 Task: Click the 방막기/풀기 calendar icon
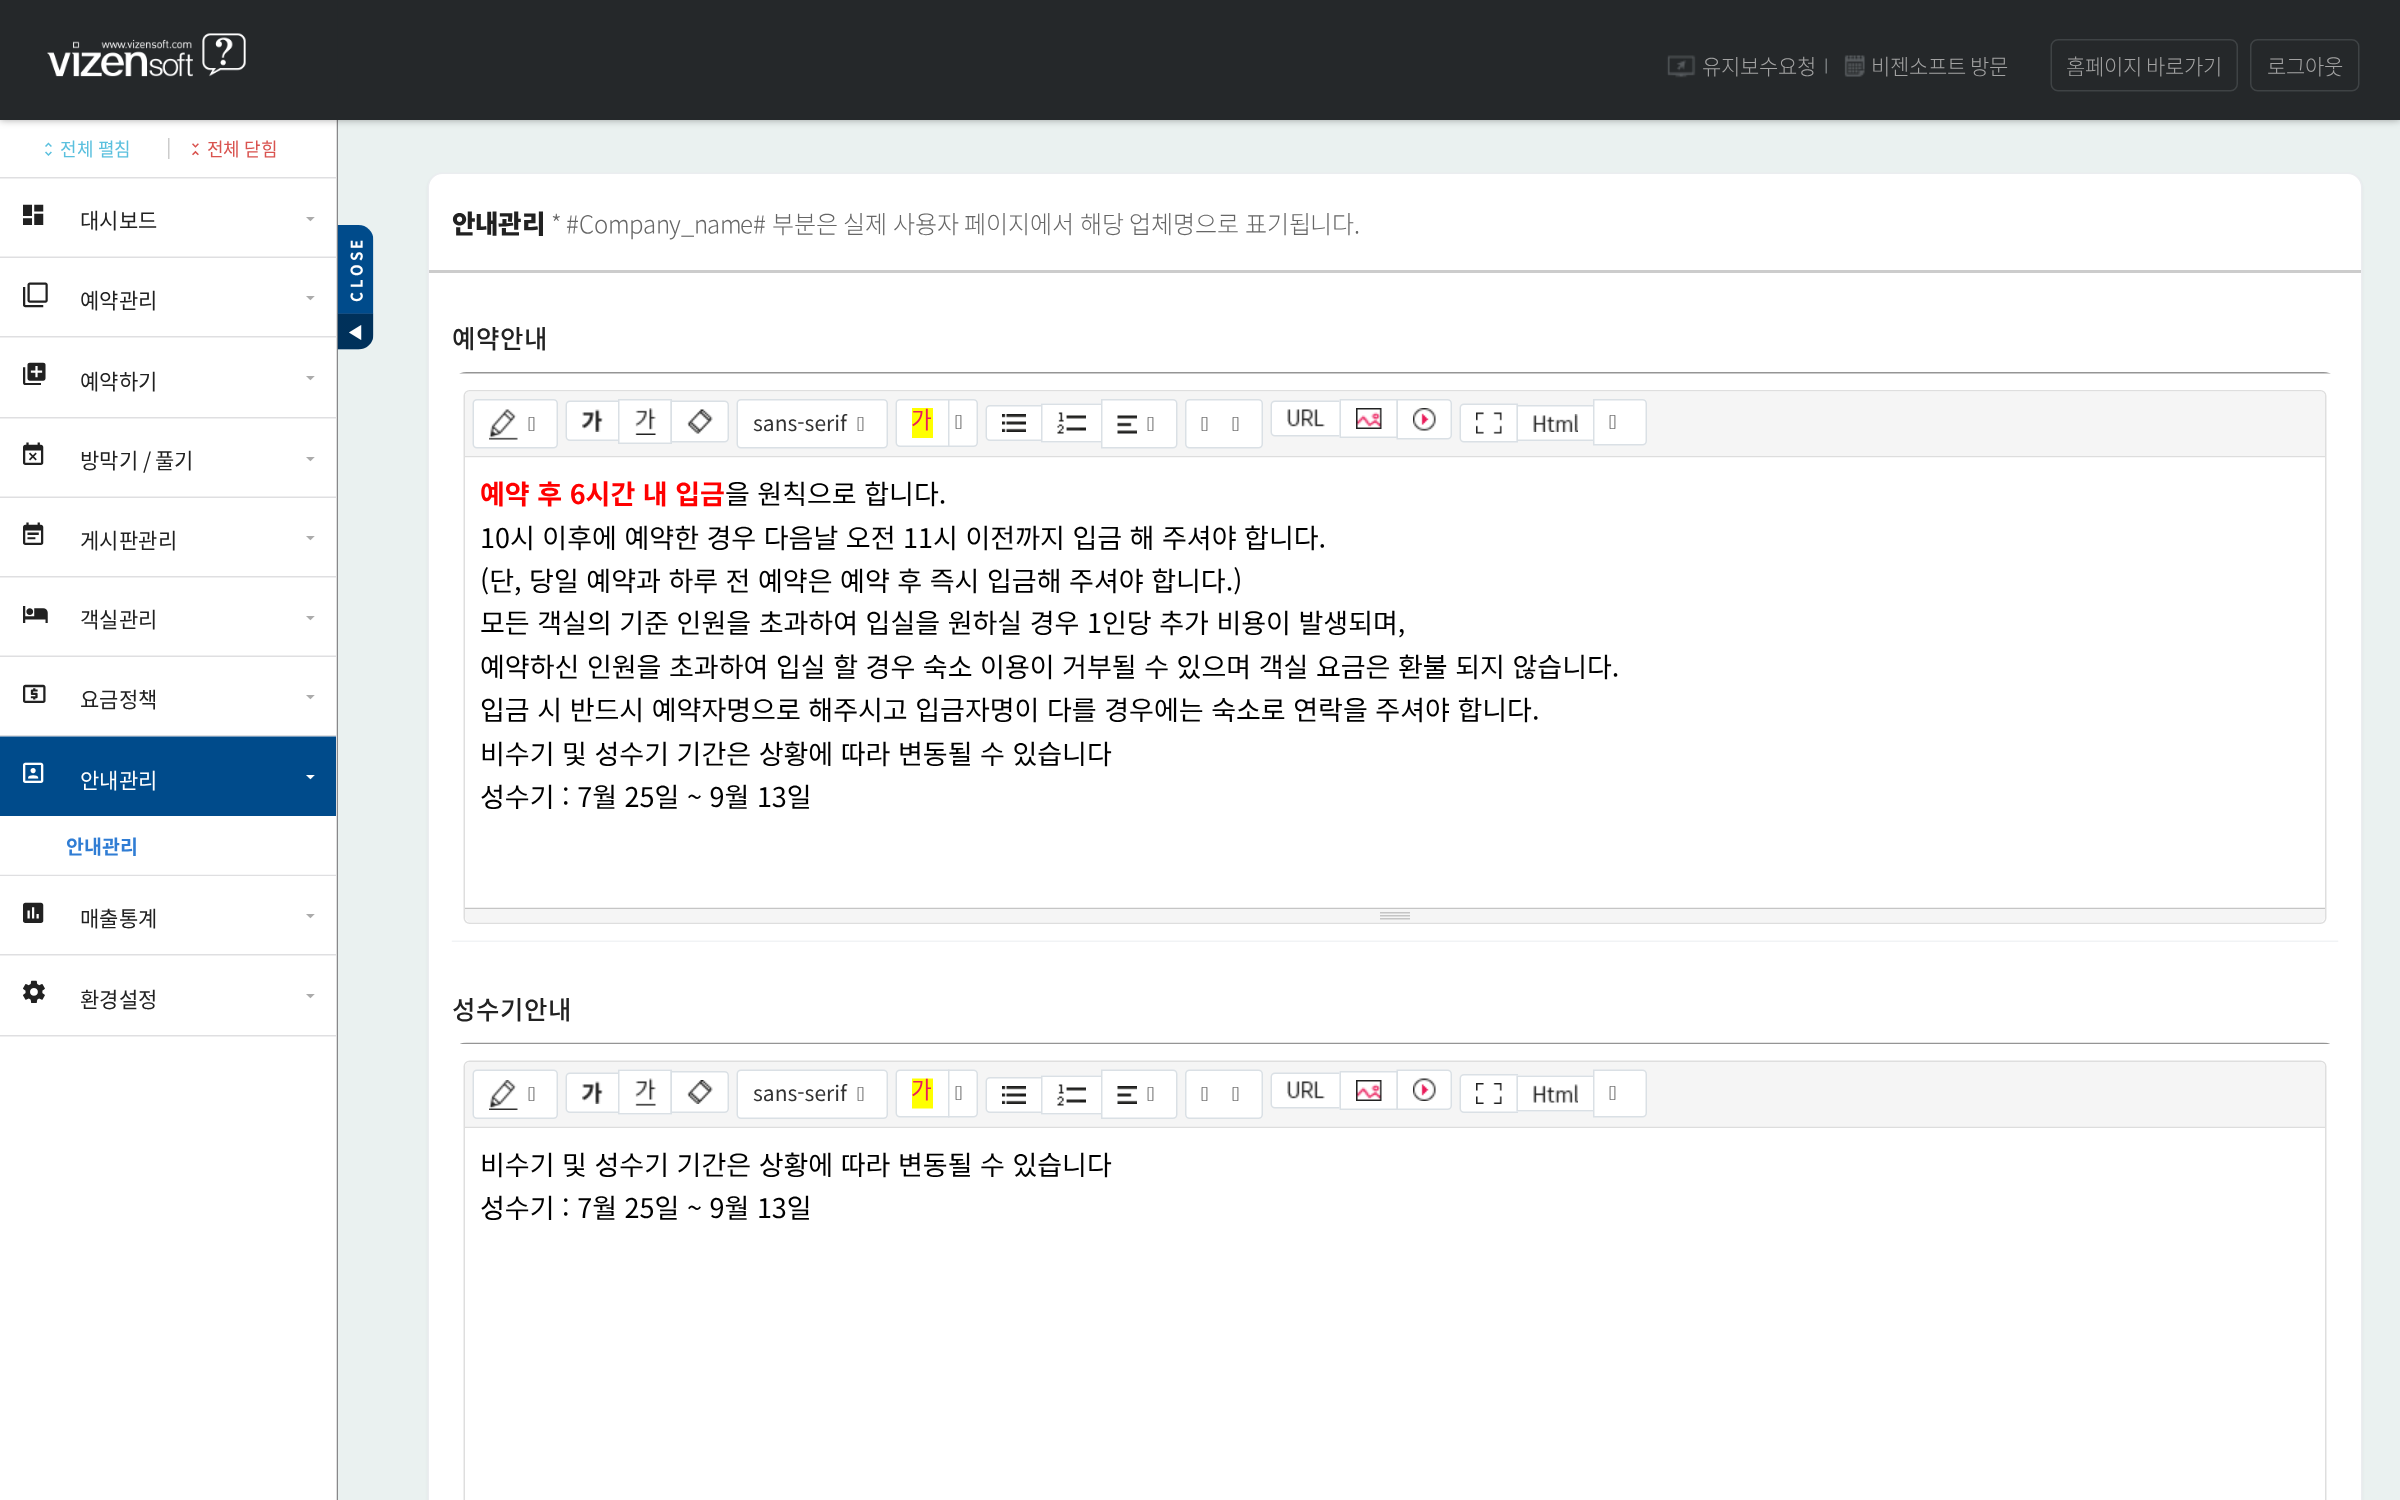pyautogui.click(x=33, y=454)
